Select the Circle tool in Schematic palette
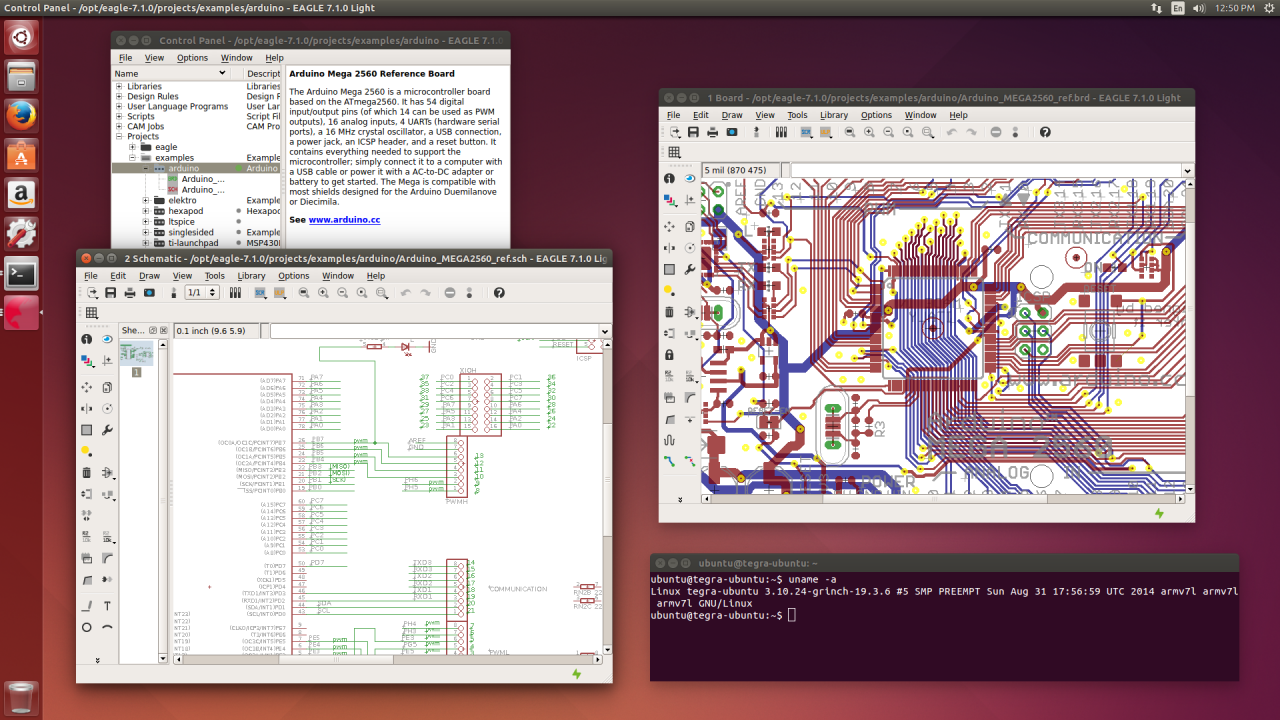 tap(87, 627)
